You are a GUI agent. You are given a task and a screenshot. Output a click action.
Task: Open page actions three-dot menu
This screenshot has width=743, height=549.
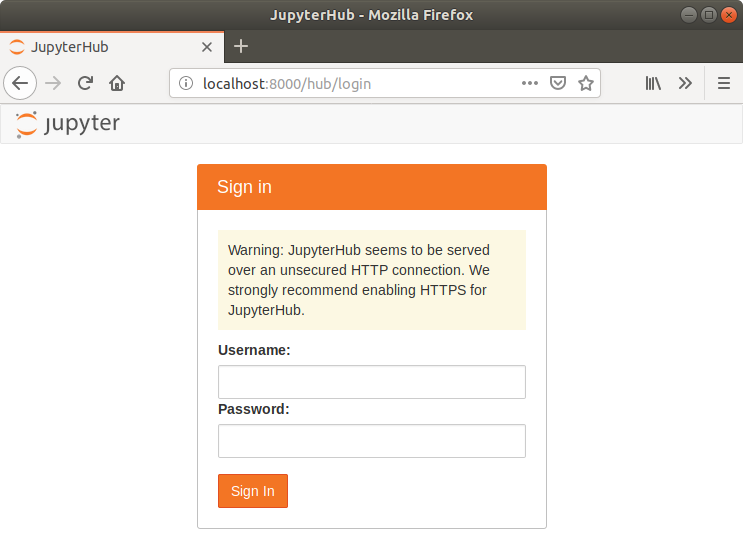529,83
